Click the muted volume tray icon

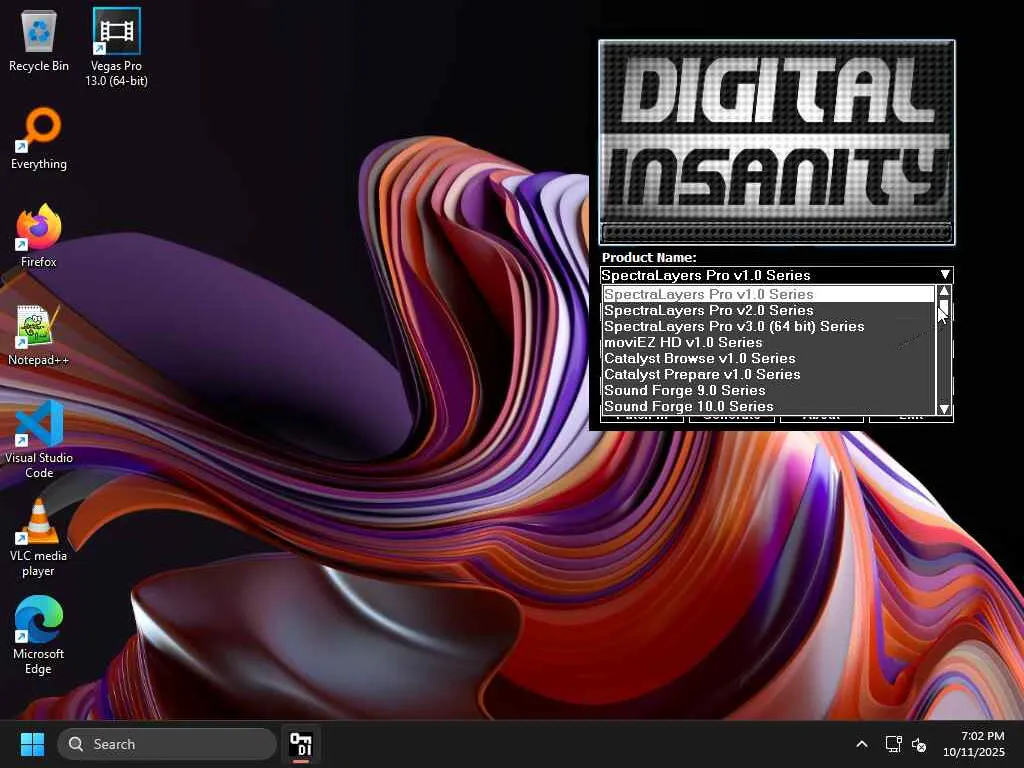(919, 744)
